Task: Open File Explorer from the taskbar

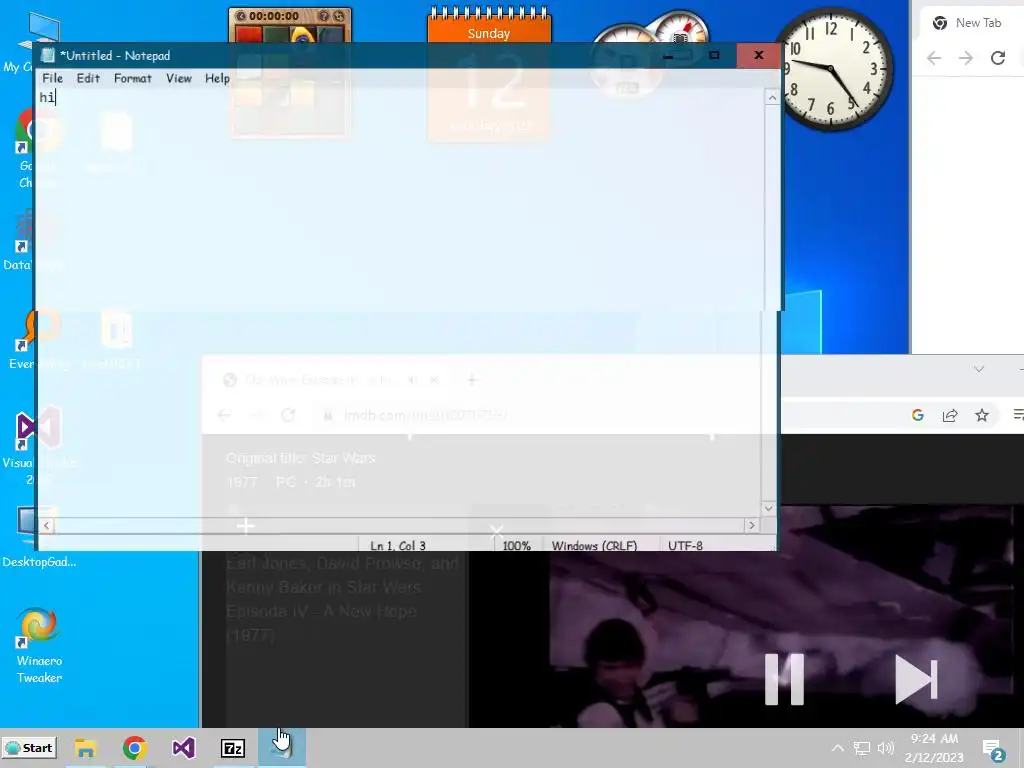Action: [x=86, y=748]
